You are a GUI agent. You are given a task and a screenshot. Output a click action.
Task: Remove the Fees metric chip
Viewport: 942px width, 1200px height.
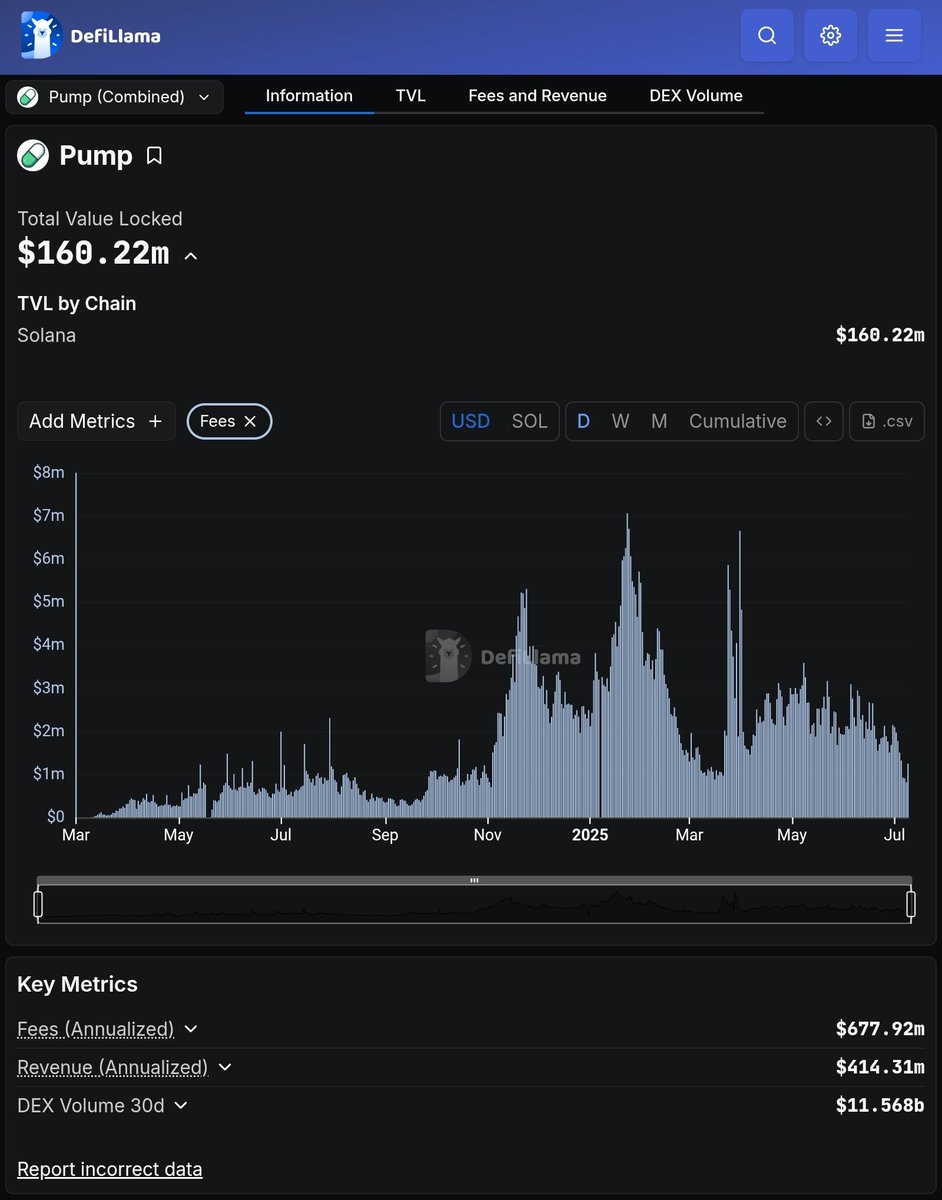pyautogui.click(x=250, y=421)
